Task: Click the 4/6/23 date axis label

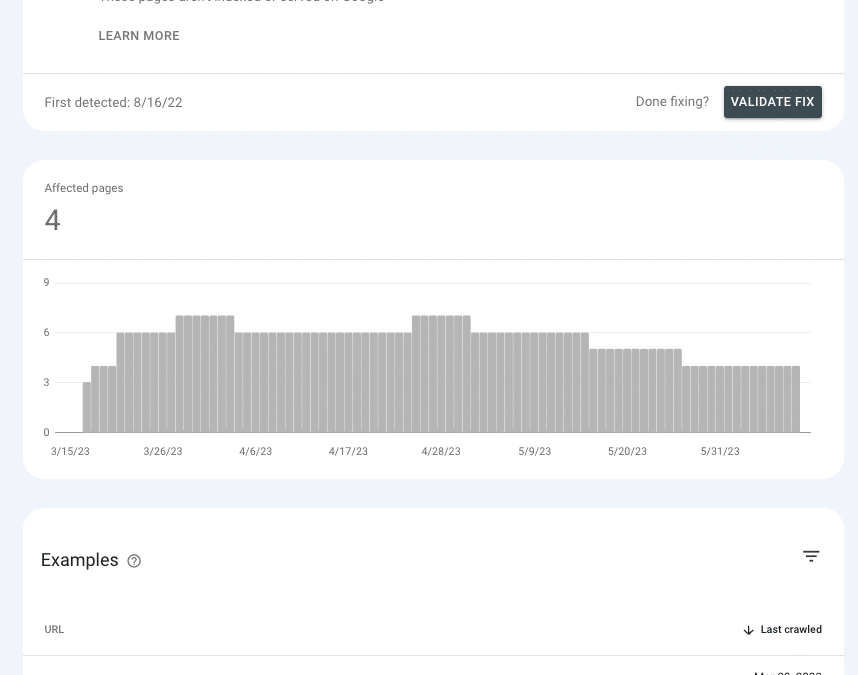Action: click(x=256, y=451)
